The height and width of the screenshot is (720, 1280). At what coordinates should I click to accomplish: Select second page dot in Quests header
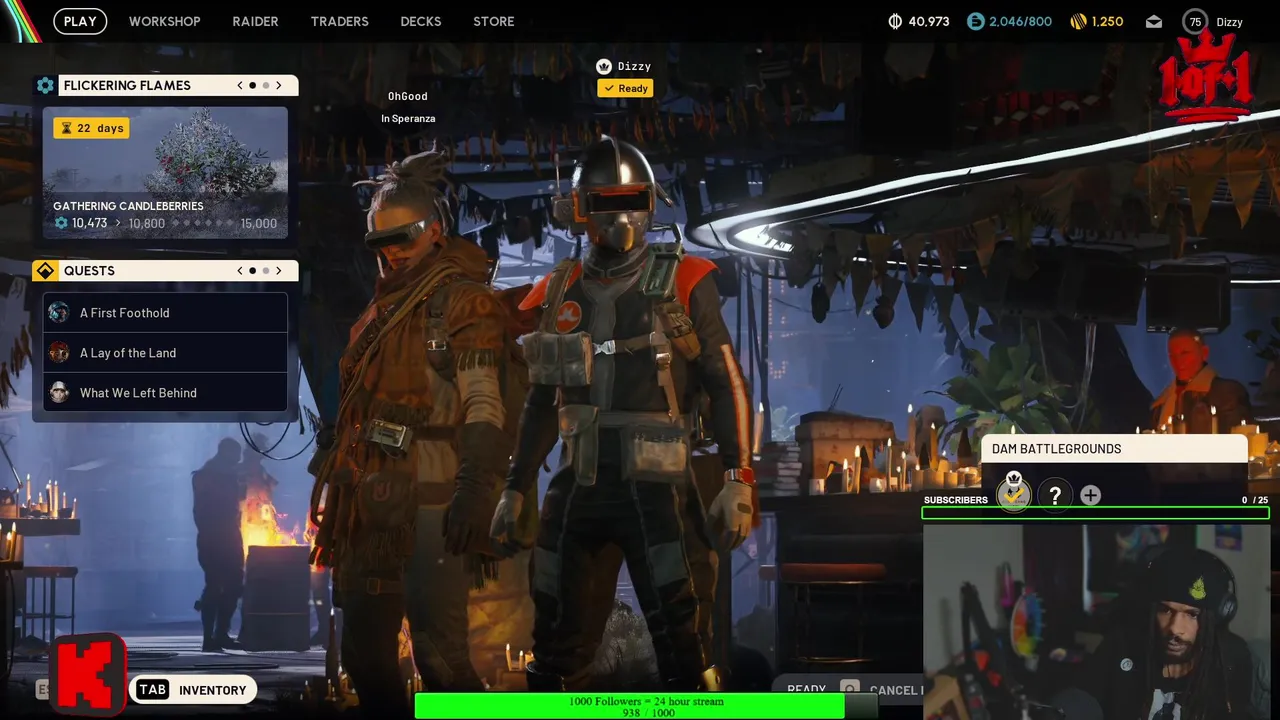[x=265, y=271]
